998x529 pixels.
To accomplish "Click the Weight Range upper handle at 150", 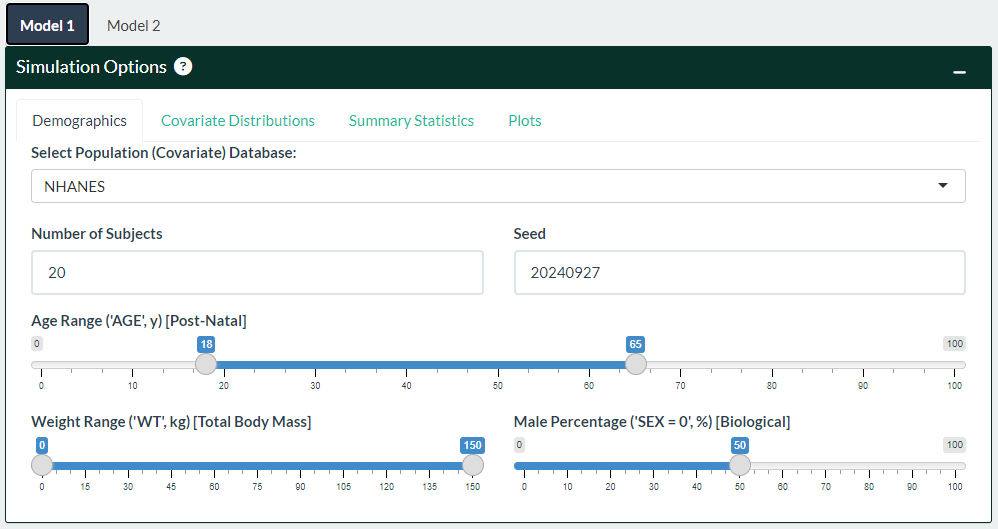I will [472, 465].
